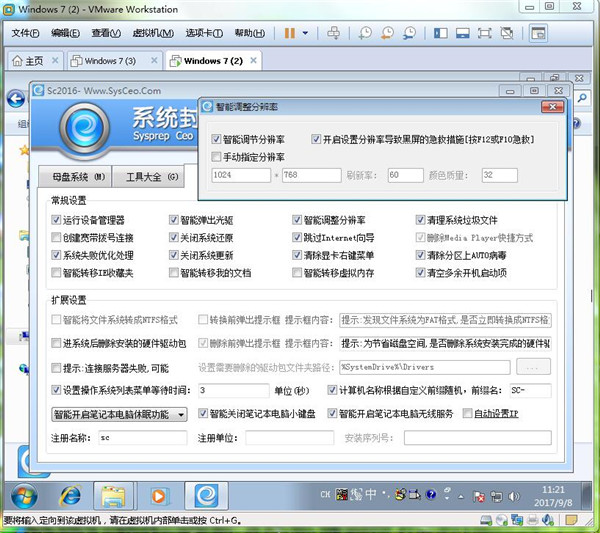This screenshot has height=533, width=600.
Task: Click the 1024 width input field
Action: 241,175
